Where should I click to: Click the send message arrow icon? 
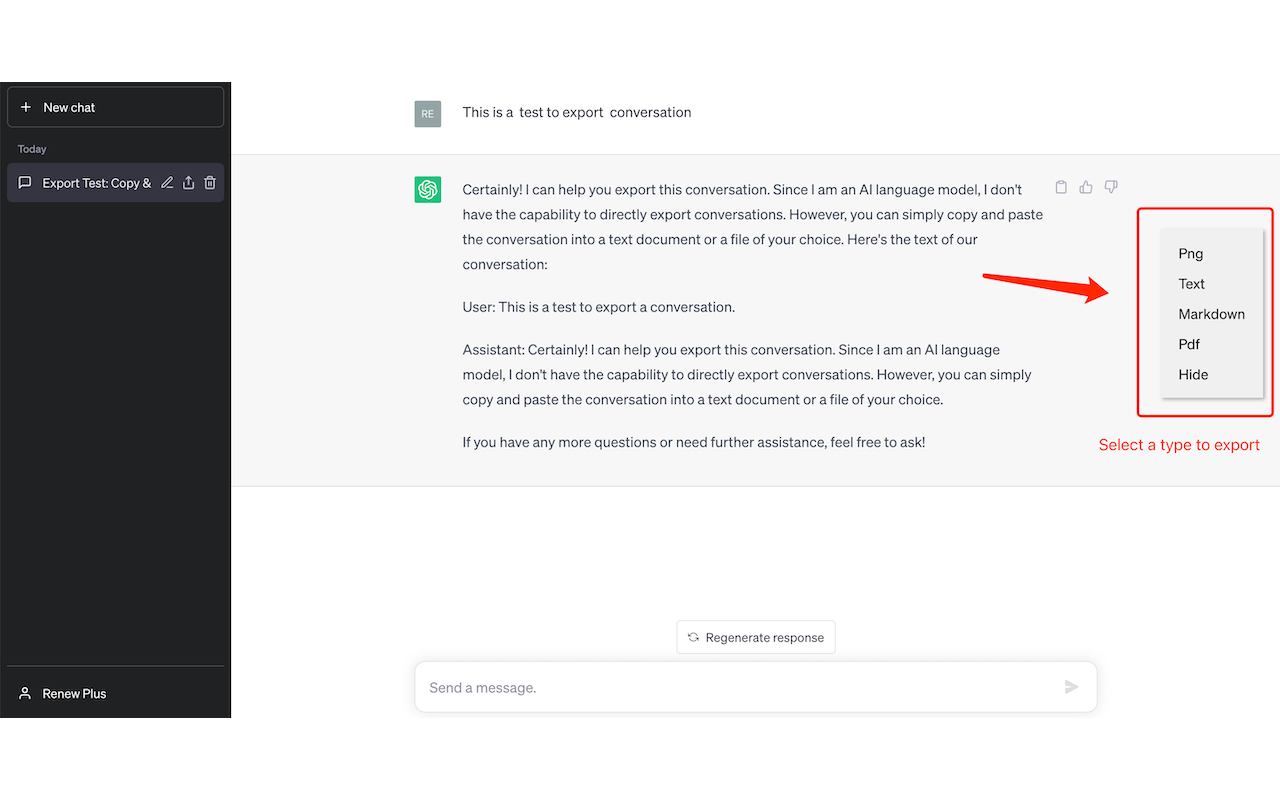point(1071,687)
